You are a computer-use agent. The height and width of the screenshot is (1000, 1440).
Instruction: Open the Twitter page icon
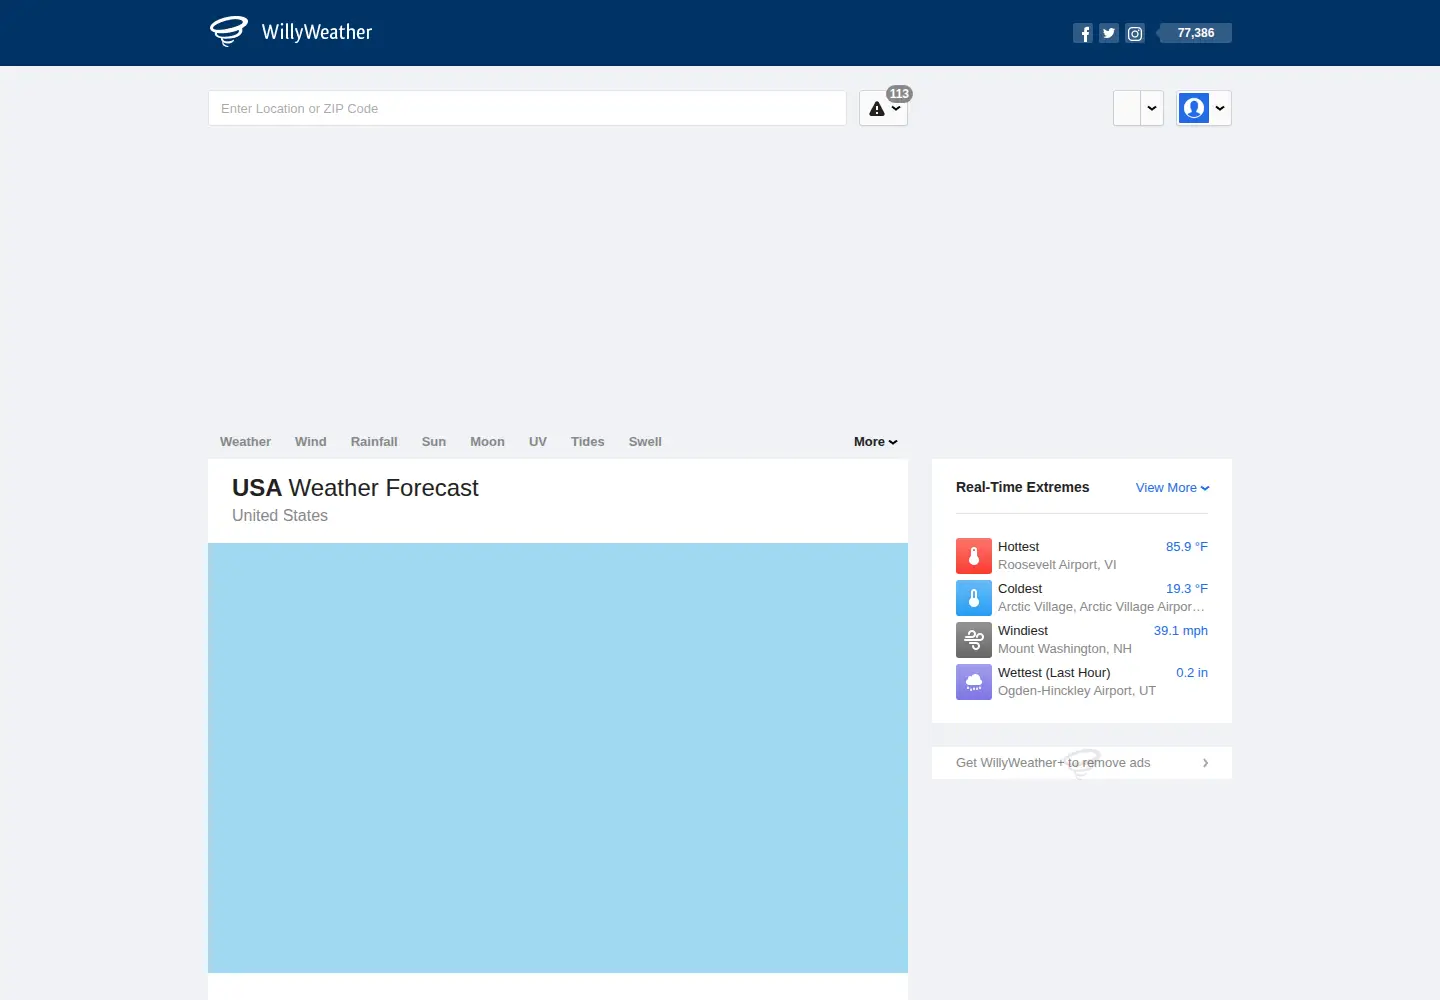1109,33
